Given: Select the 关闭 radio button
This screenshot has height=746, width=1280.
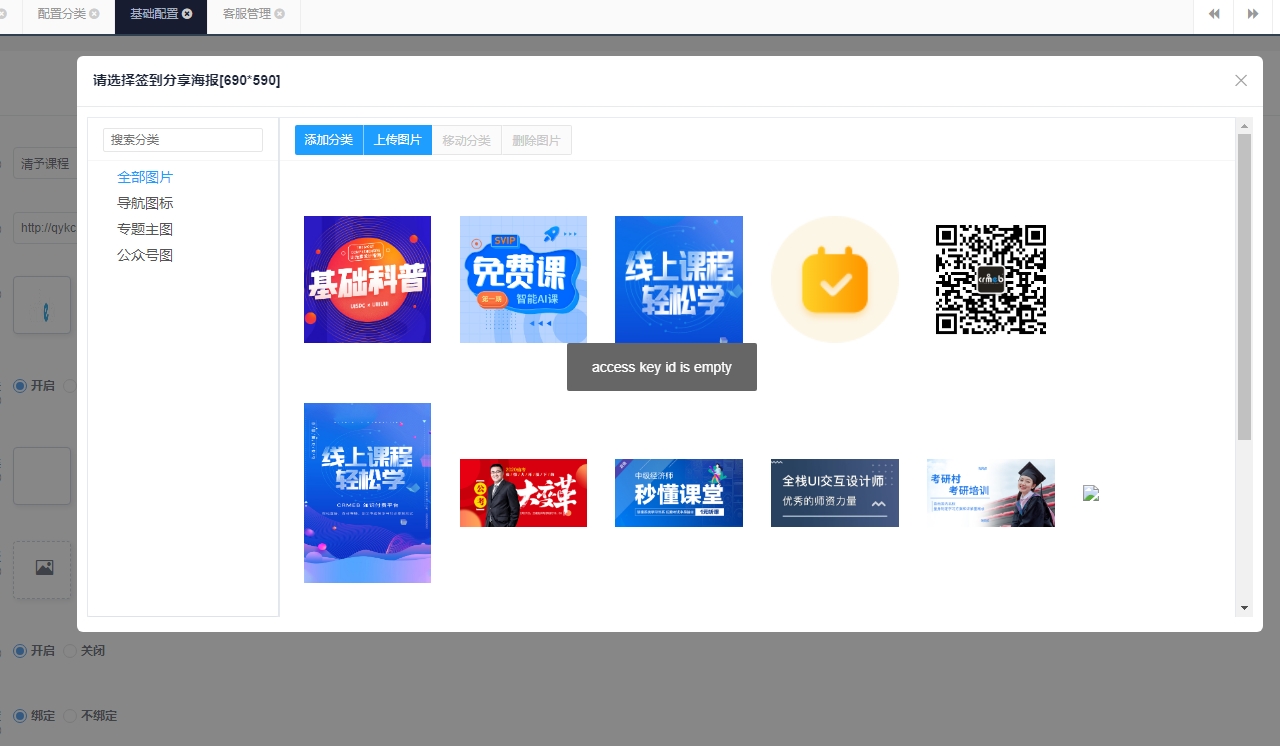Looking at the screenshot, I should (70, 651).
